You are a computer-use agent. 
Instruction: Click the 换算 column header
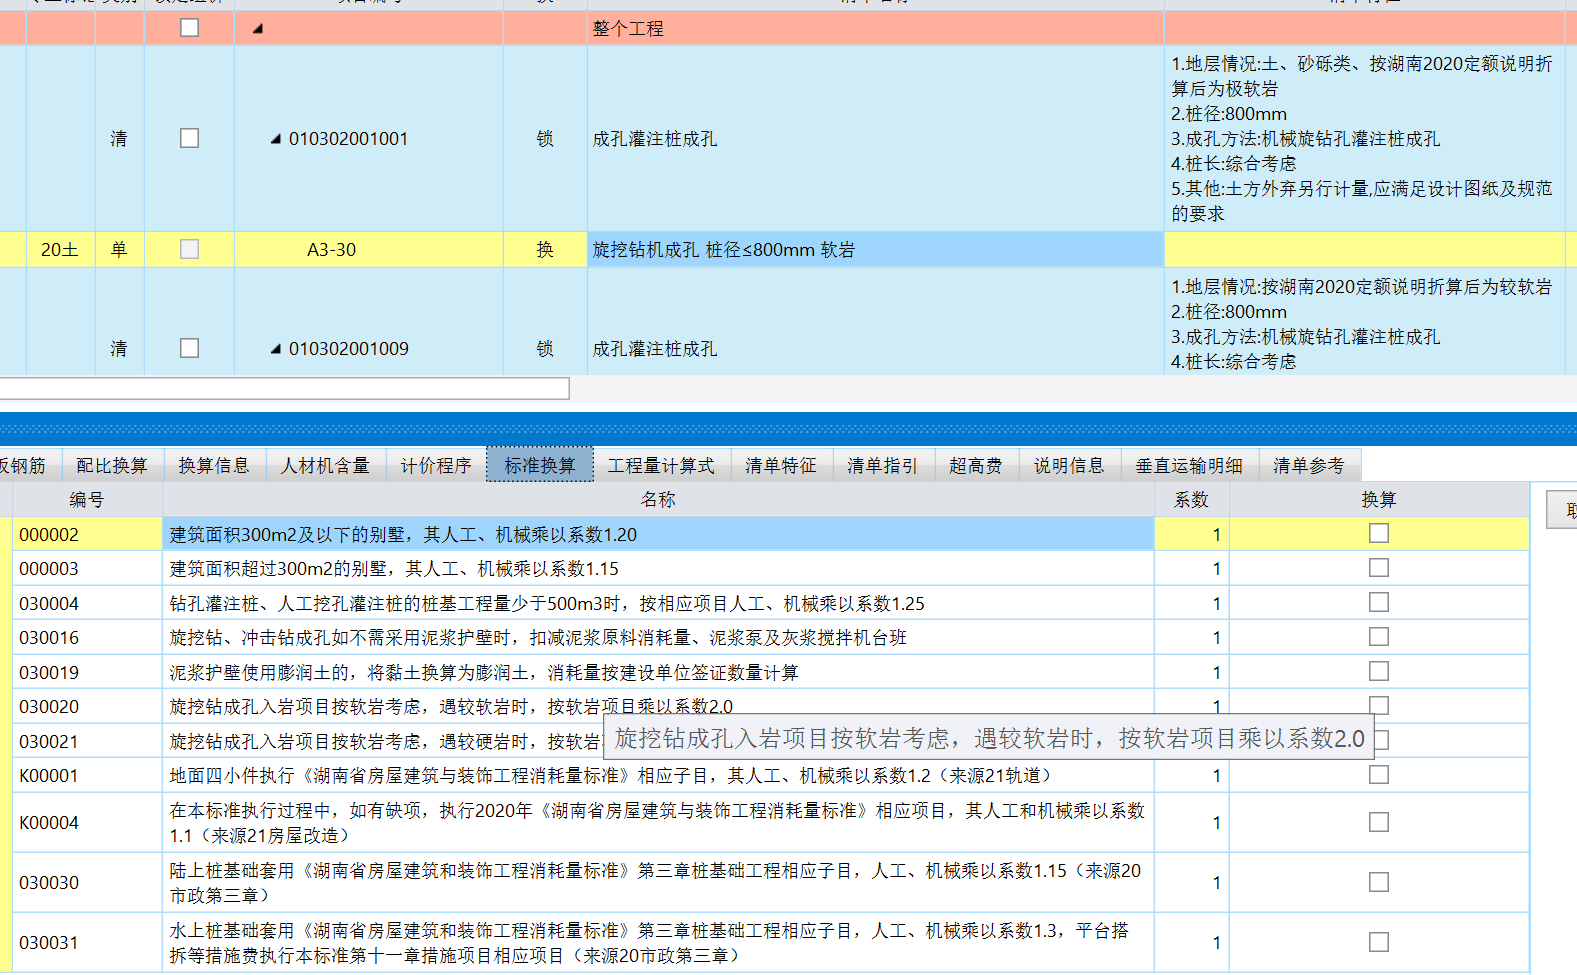[x=1379, y=499]
